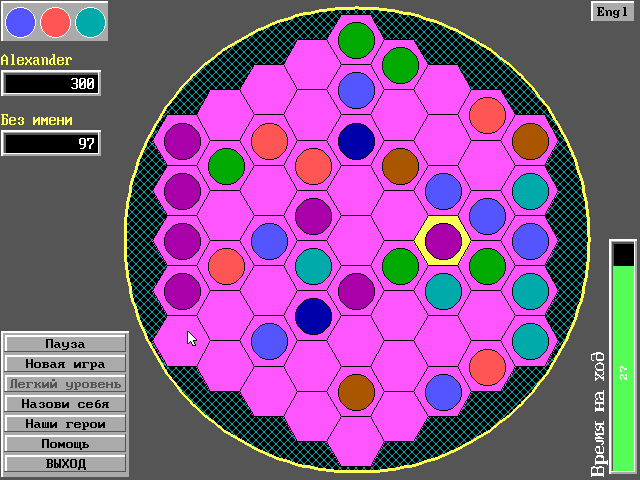Exit the game with ВЫХОД
Viewport: 640px width, 480px height.
coord(65,464)
